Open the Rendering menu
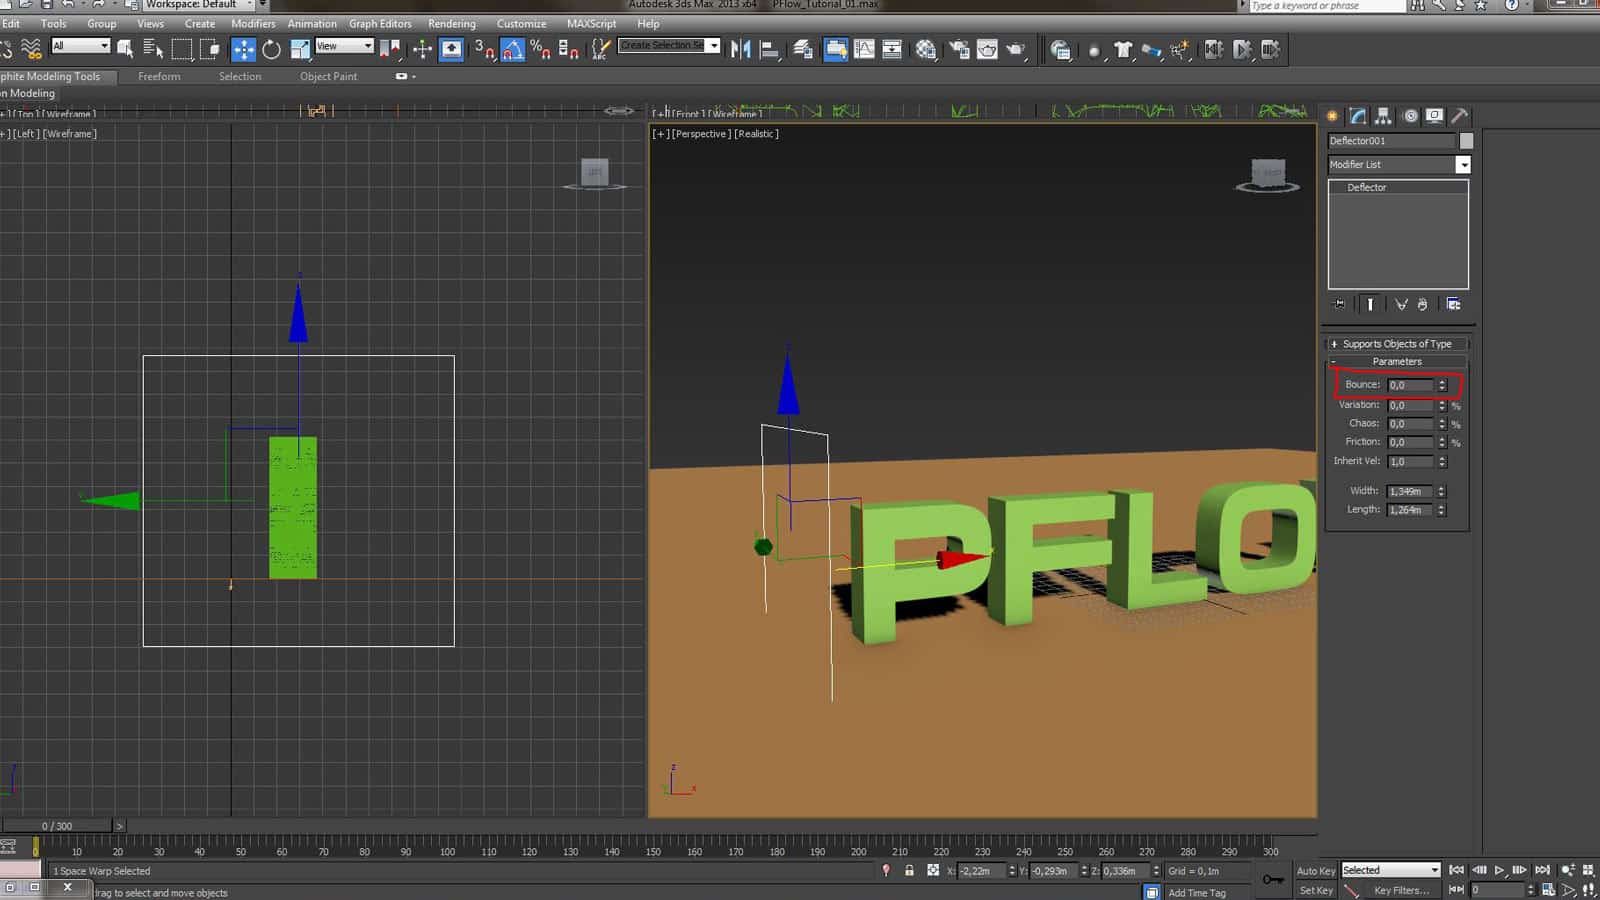1600x900 pixels. tap(452, 23)
